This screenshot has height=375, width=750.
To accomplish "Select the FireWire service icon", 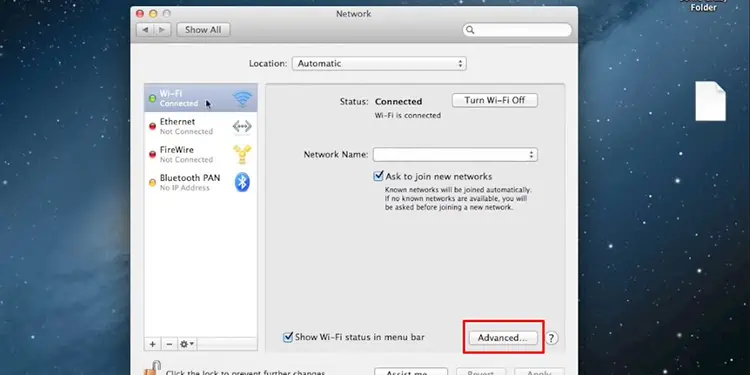I will coord(242,154).
